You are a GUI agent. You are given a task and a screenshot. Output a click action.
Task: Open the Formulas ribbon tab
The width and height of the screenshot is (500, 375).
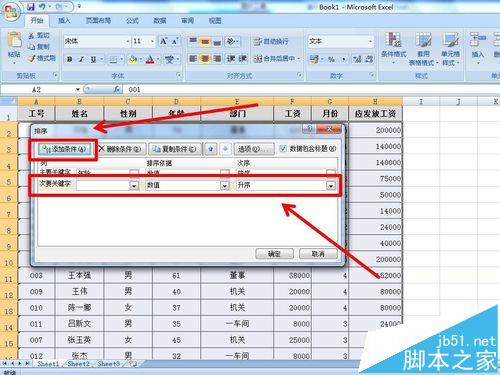(132, 21)
